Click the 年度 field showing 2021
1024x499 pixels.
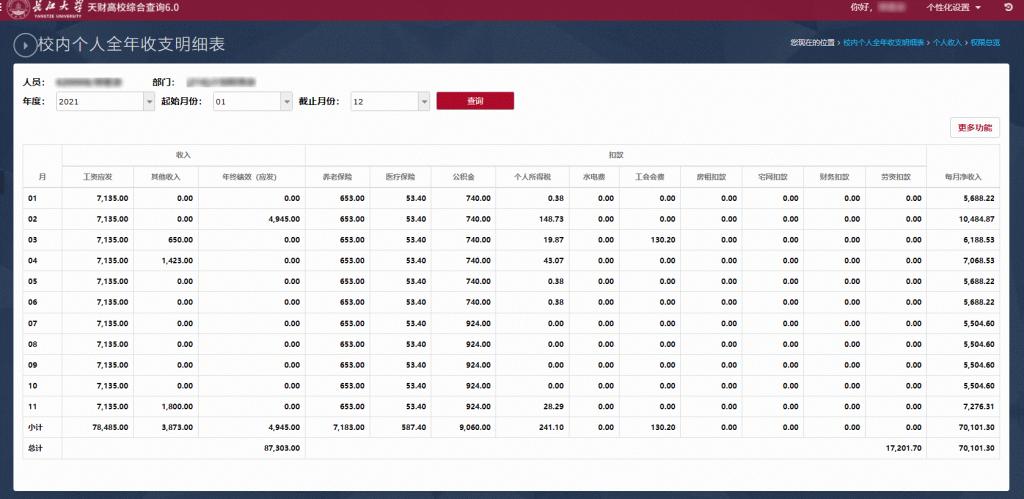point(98,102)
